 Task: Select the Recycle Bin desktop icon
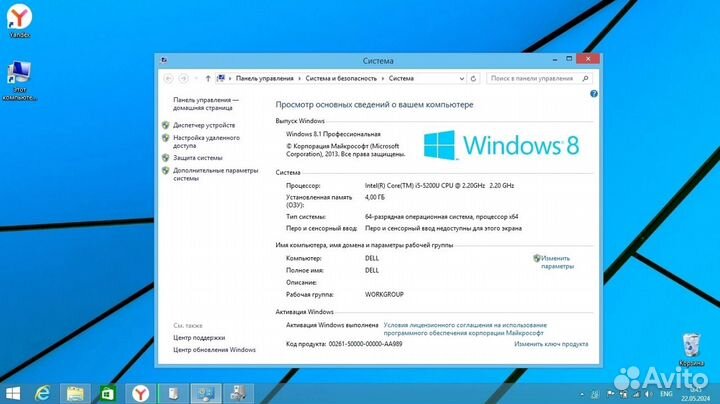[691, 350]
